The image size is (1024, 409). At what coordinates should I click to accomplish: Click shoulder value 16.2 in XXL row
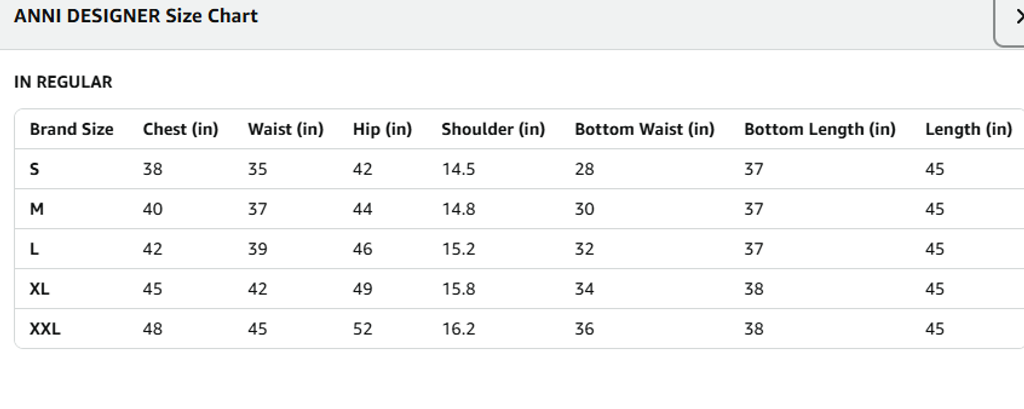coord(458,329)
